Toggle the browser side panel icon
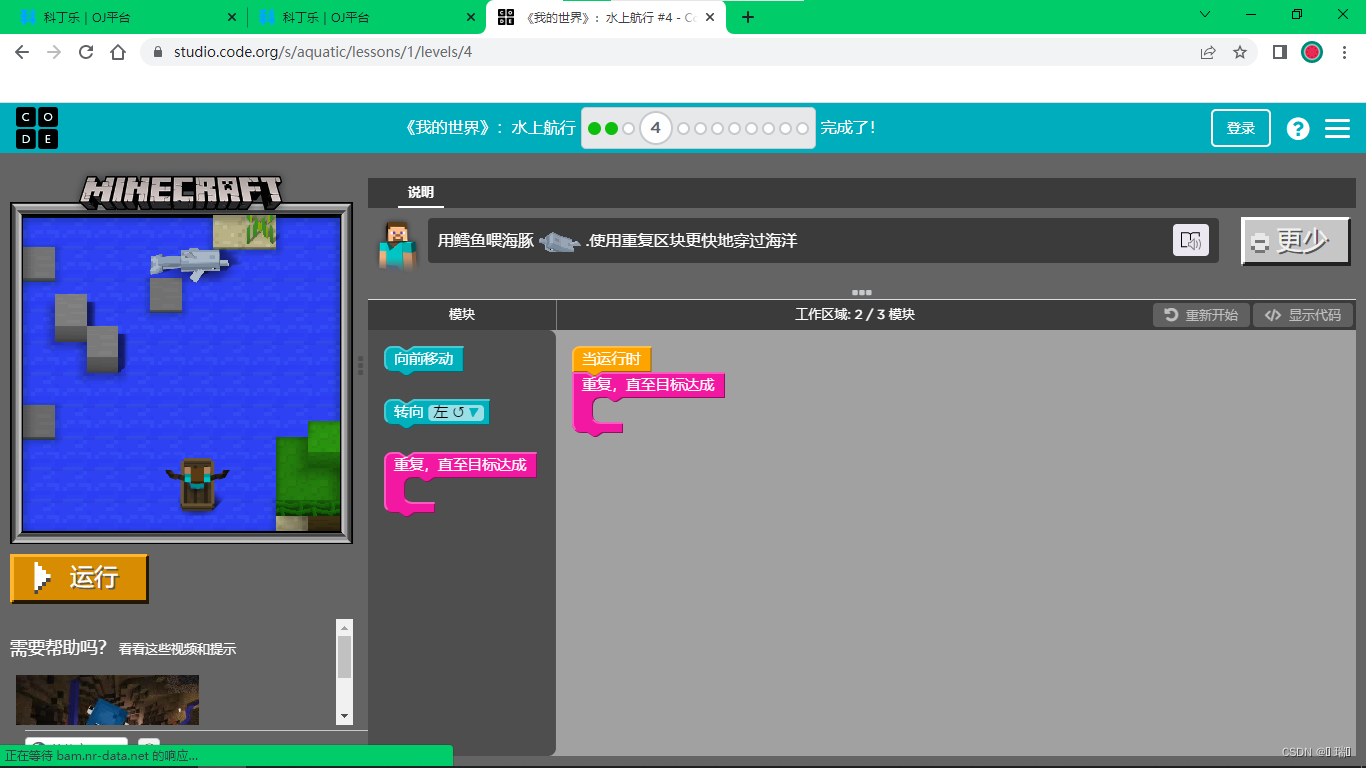 [x=1279, y=52]
